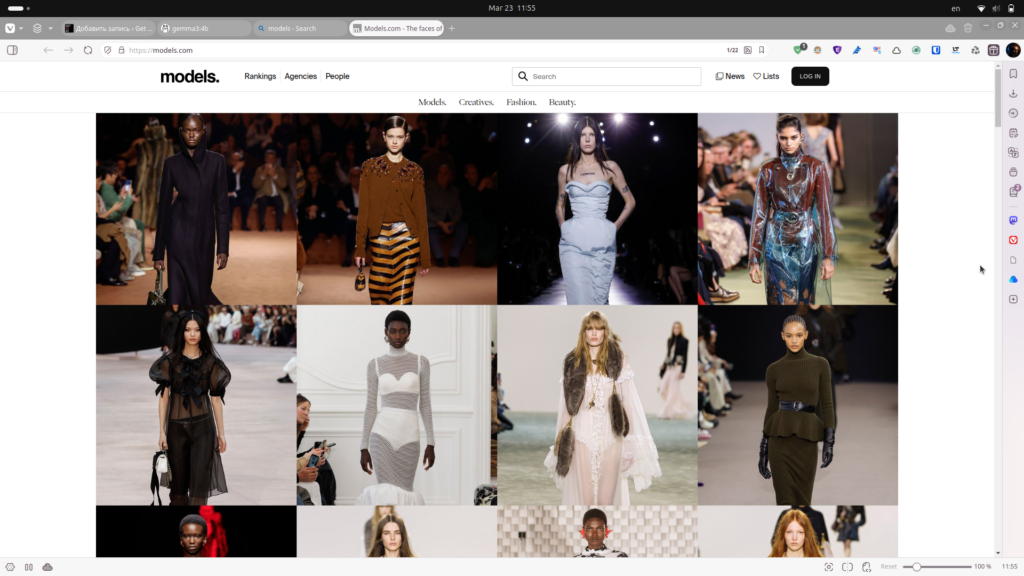Open status bar settings gear icon
Screen dimensions: 1024x576
(x=10, y=567)
